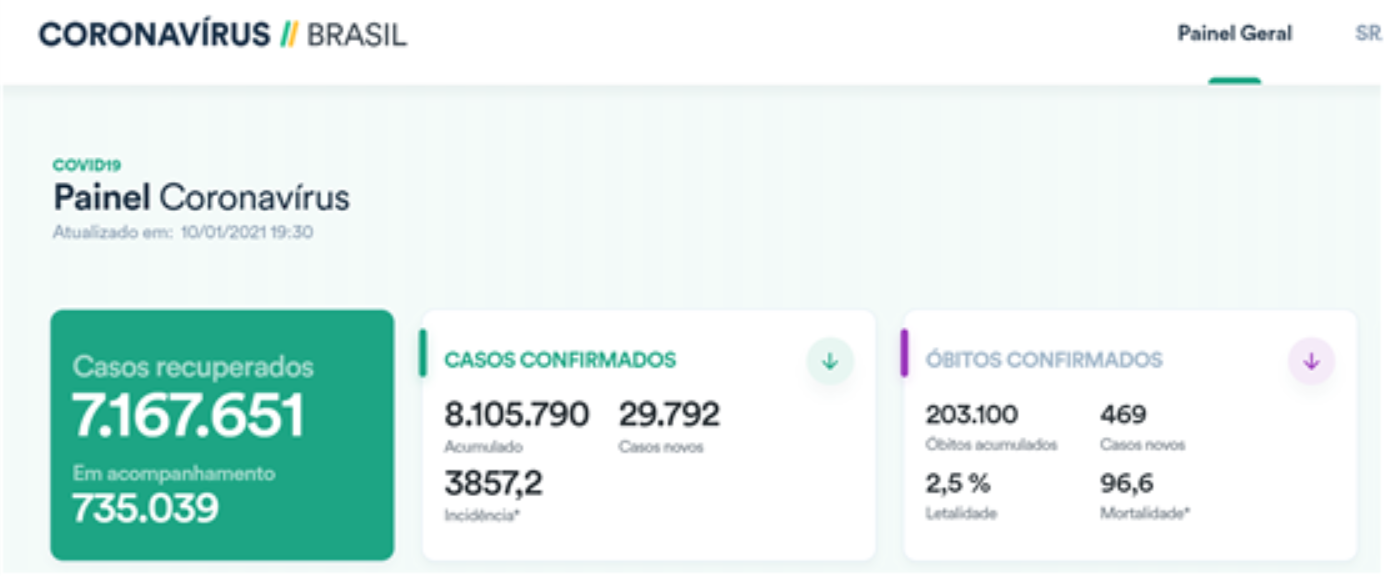The height and width of the screenshot is (586, 1388).
Task: Open the partially visible SR tab
Action: point(1368,34)
